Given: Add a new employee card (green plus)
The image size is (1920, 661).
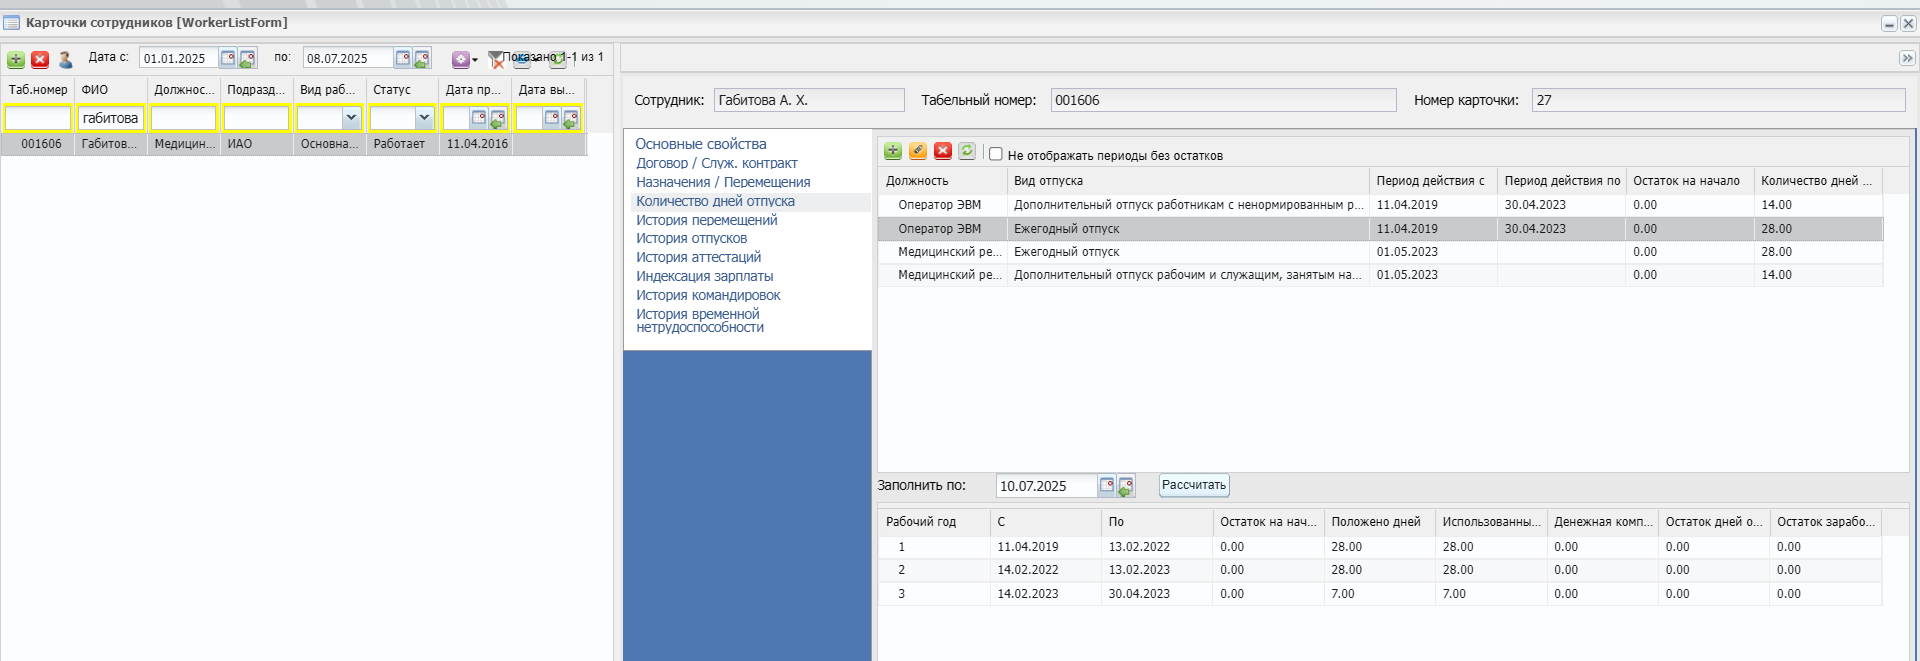Looking at the screenshot, I should point(16,59).
